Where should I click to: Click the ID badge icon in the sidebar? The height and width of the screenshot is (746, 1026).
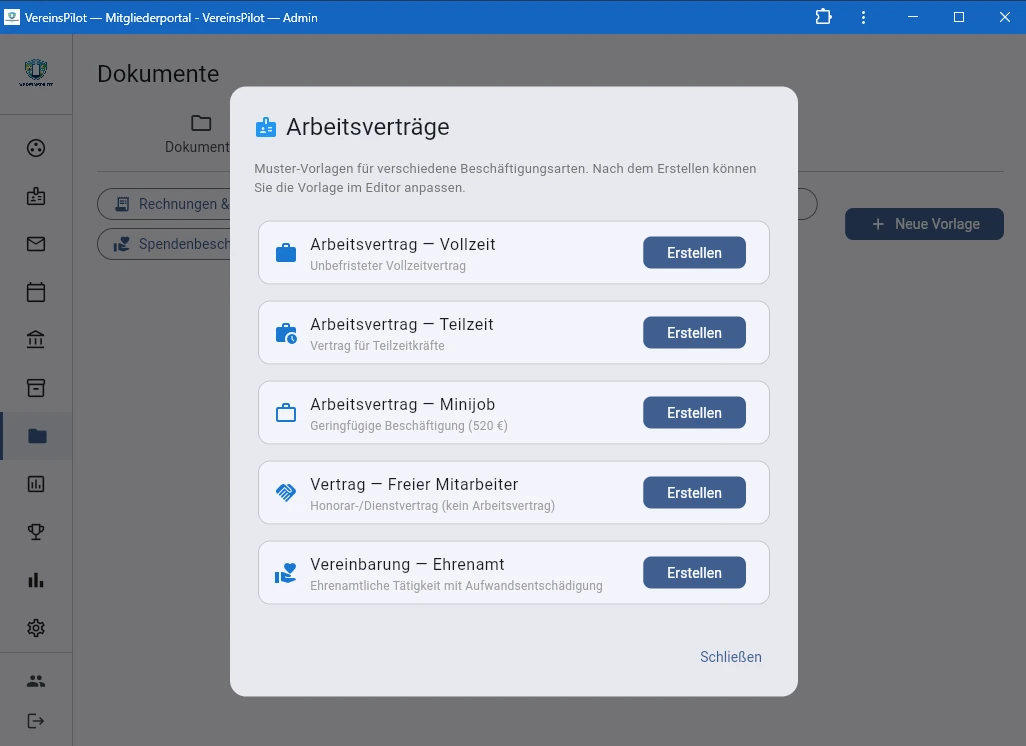(x=36, y=195)
